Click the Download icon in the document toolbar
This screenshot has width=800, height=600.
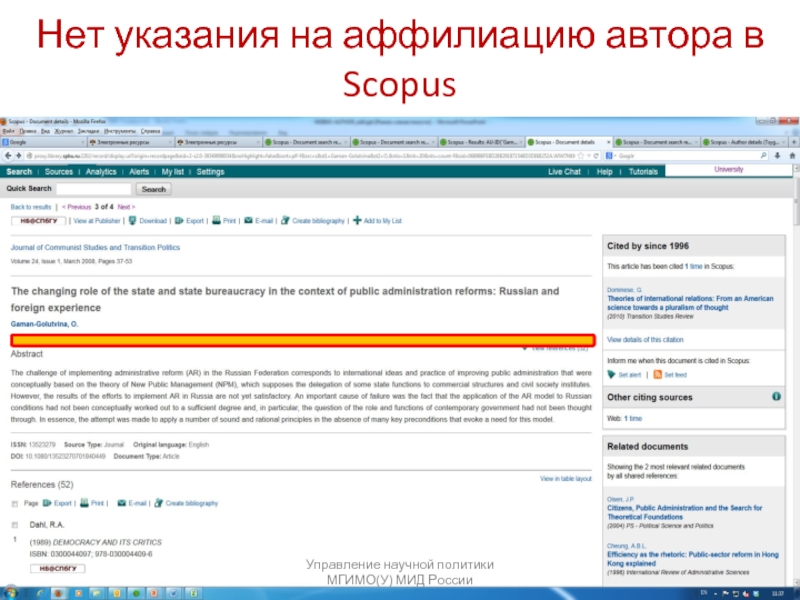pos(133,220)
